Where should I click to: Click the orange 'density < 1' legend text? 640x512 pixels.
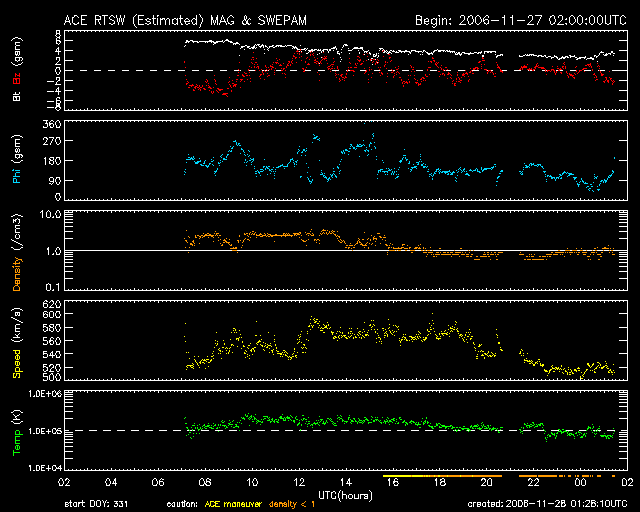pos(292,504)
